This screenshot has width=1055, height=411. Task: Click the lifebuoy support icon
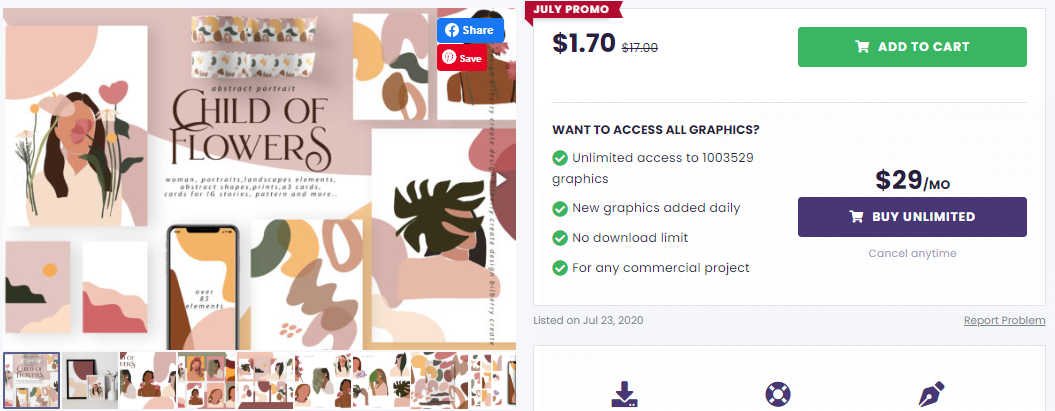tap(778, 393)
